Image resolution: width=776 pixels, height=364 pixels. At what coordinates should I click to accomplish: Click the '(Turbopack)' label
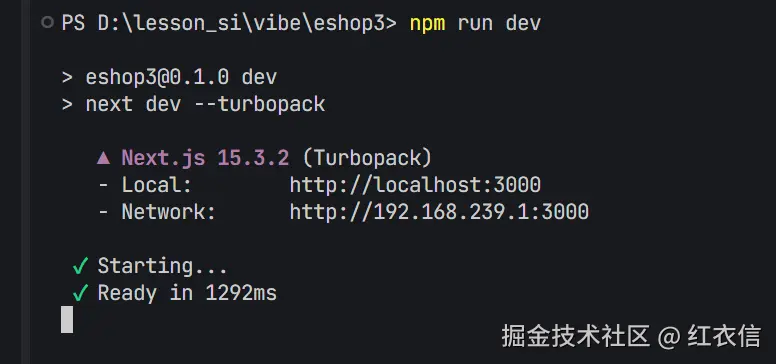click(367, 158)
